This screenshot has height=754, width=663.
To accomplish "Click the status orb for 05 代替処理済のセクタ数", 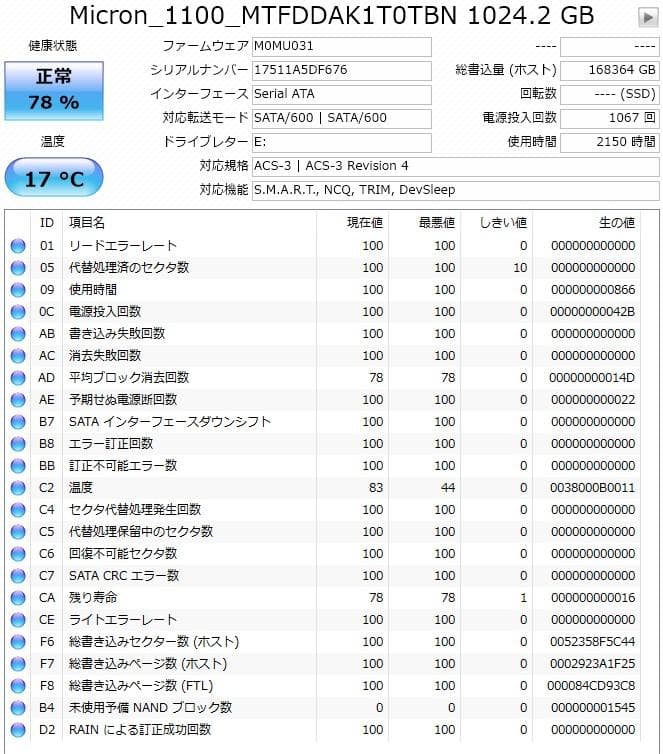I will point(18,268).
